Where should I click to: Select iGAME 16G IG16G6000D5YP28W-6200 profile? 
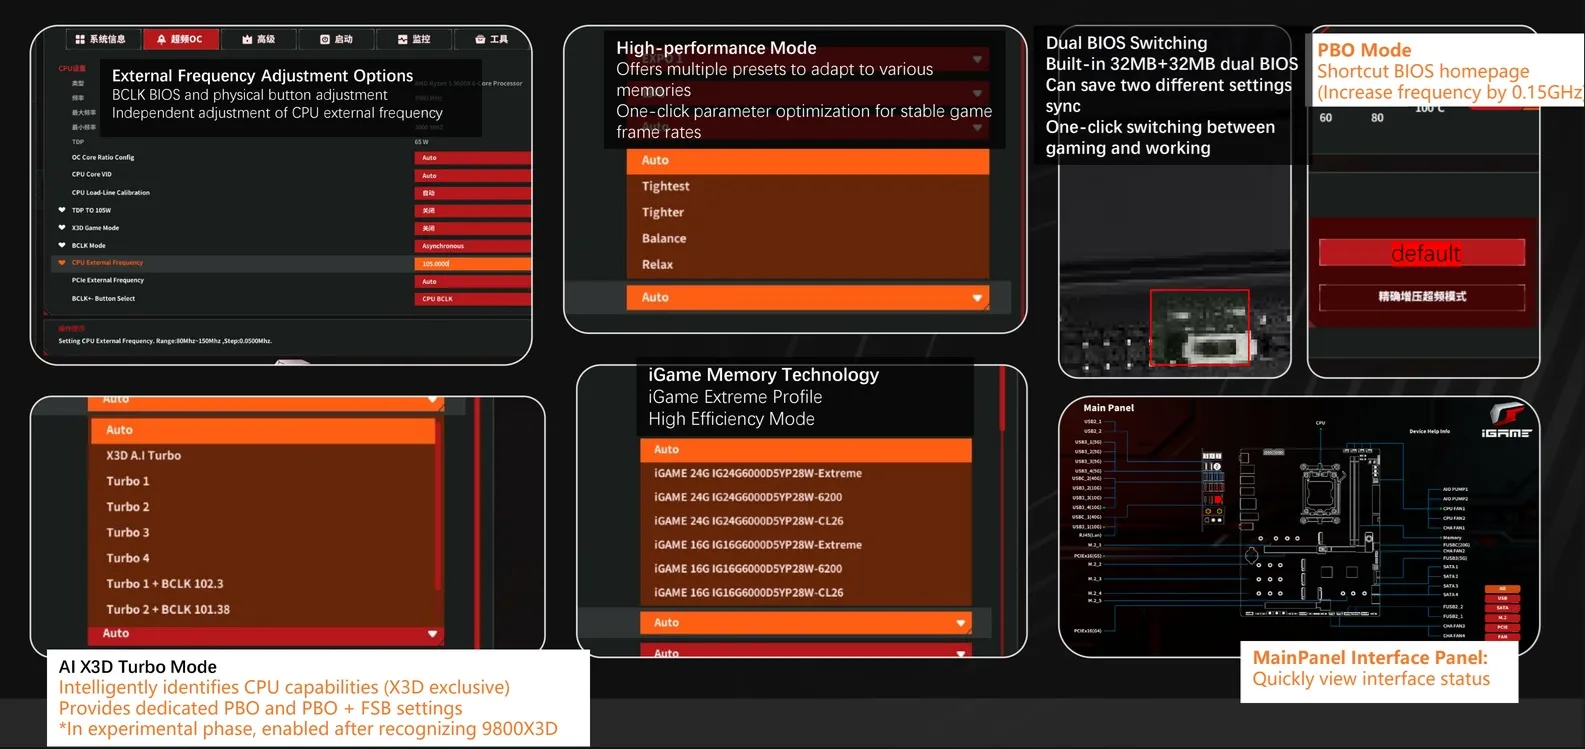tap(806, 569)
